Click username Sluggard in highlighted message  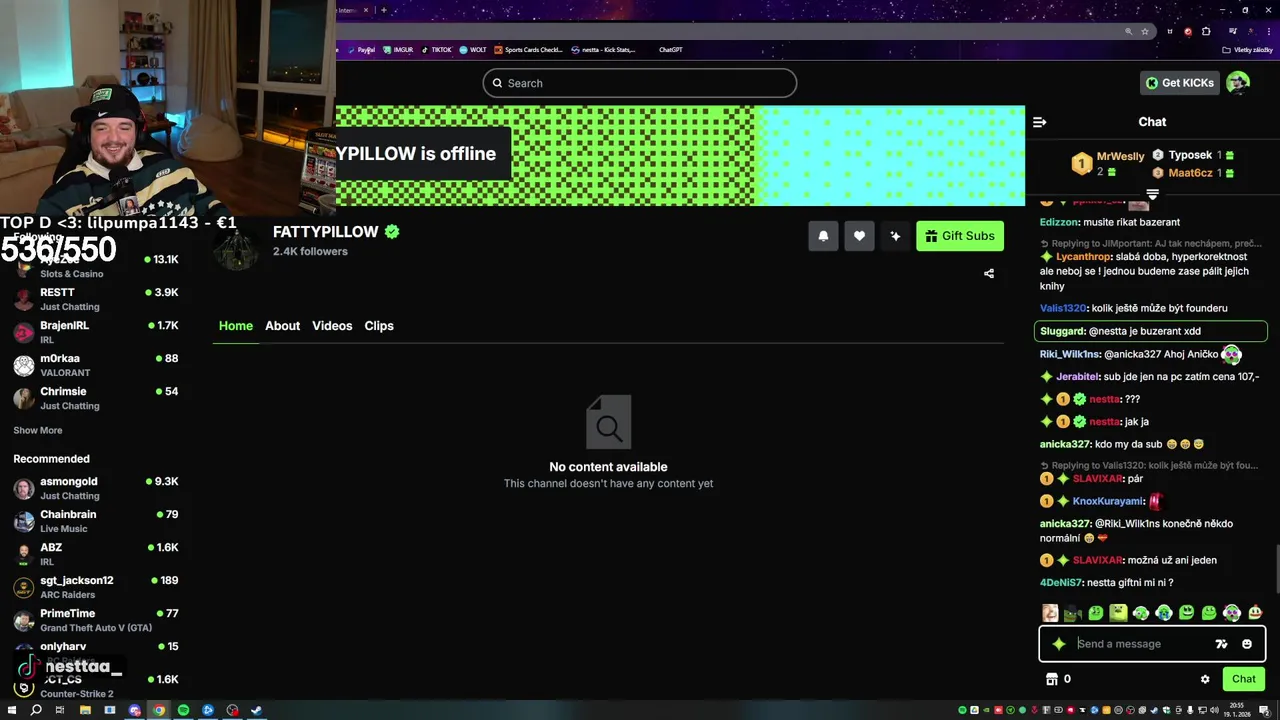(1063, 331)
